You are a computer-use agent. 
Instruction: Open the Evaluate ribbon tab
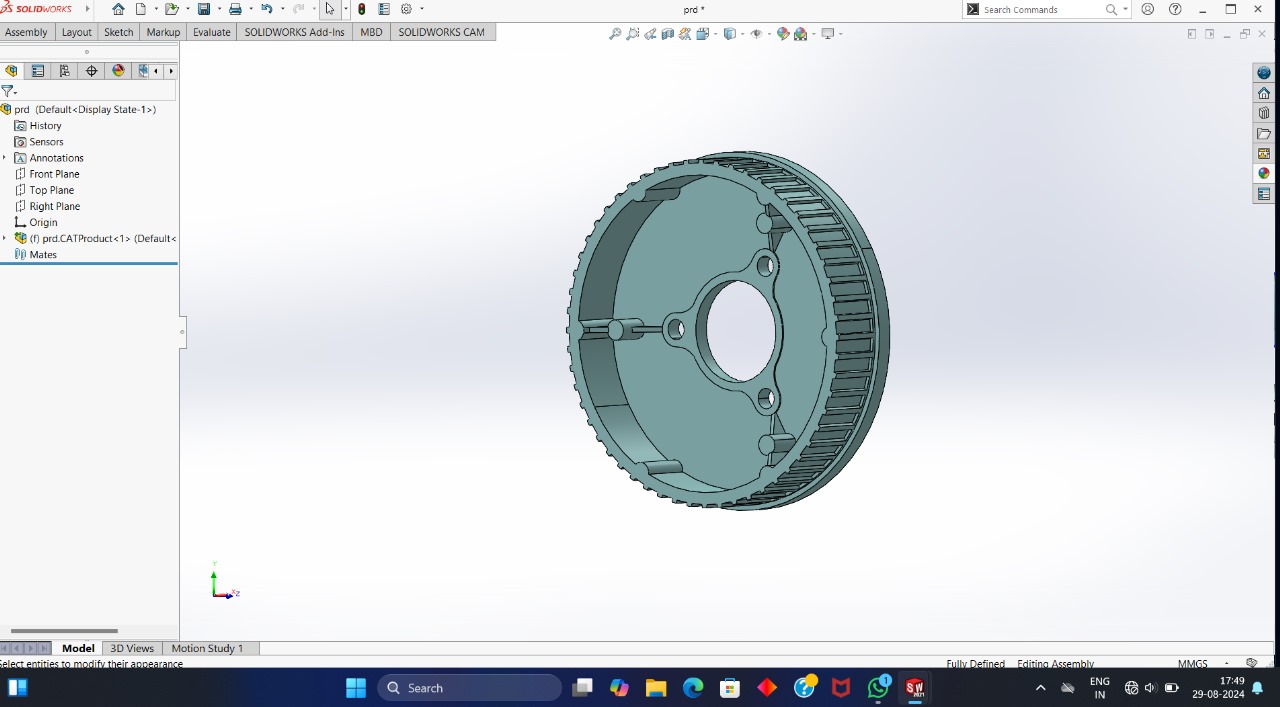coord(212,32)
